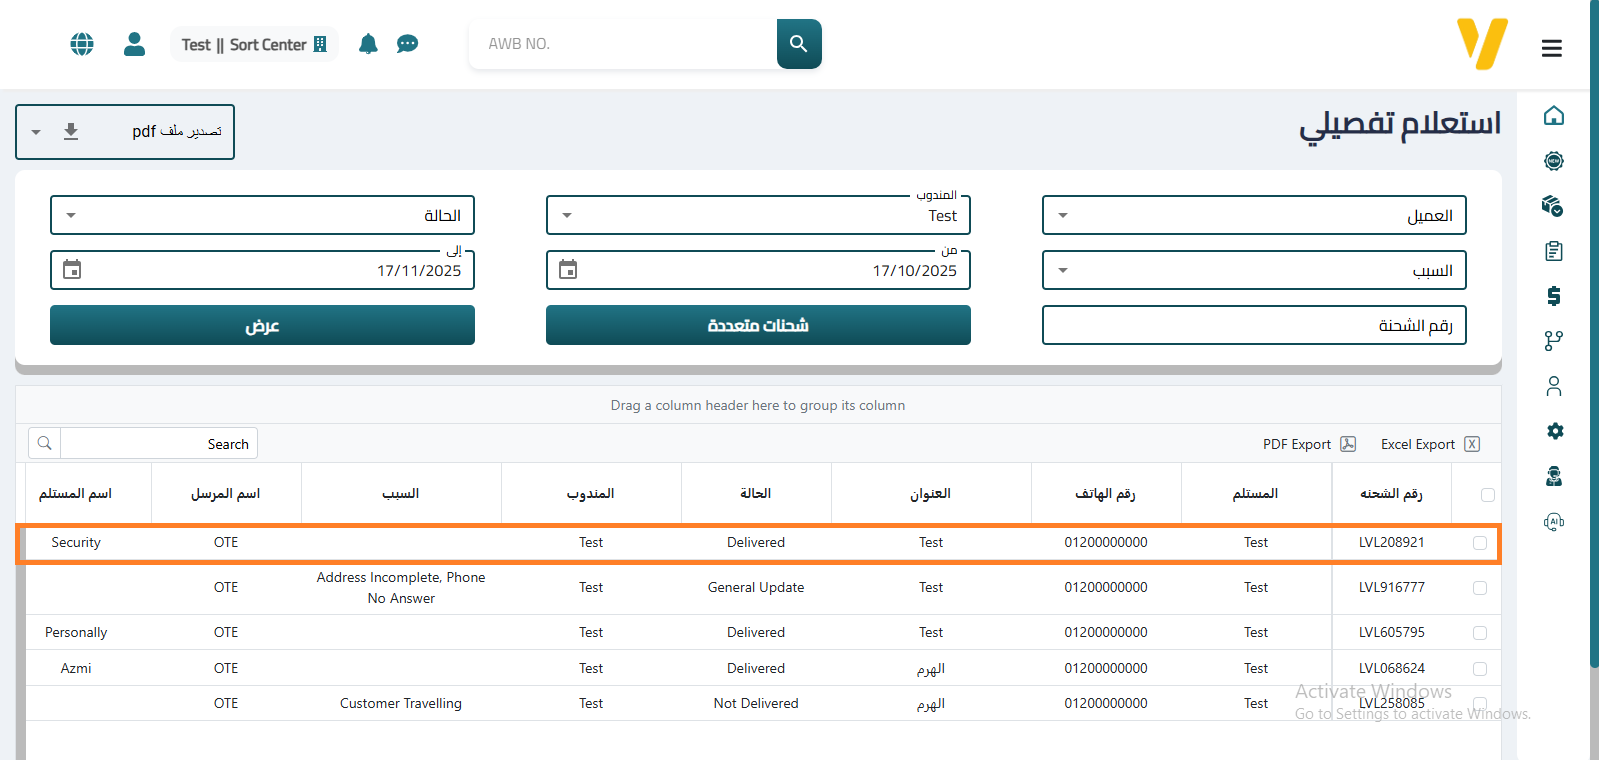Click the رقم الشحنة shipment number field
Viewport: 1599px width, 760px height.
tap(1254, 325)
